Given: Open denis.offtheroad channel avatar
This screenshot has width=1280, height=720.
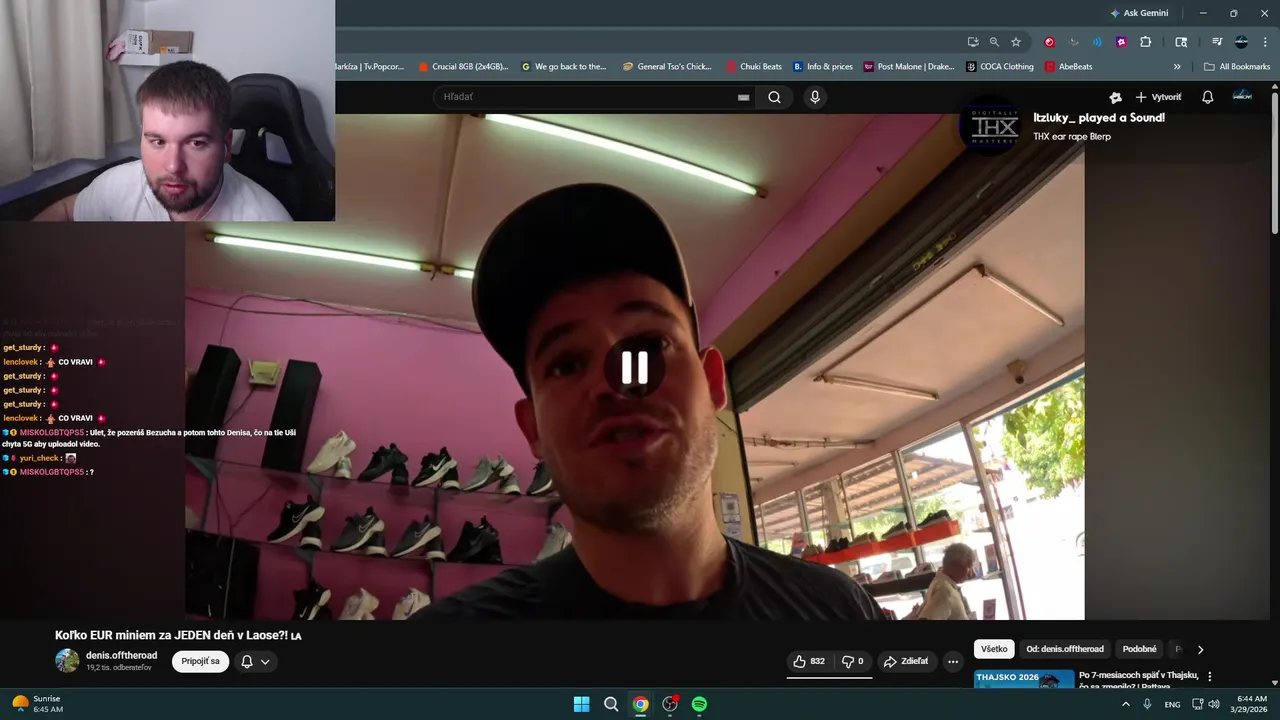Looking at the screenshot, I should coord(67,660).
